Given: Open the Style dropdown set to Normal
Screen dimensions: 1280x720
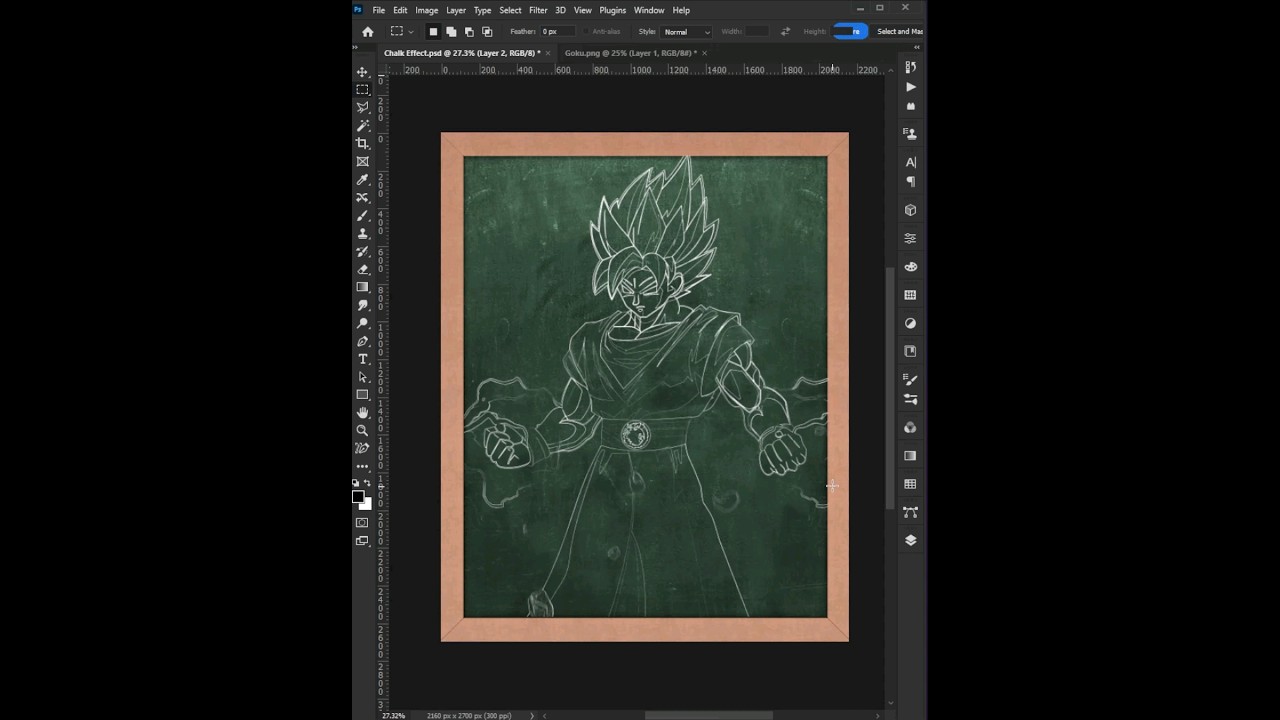Looking at the screenshot, I should [686, 32].
